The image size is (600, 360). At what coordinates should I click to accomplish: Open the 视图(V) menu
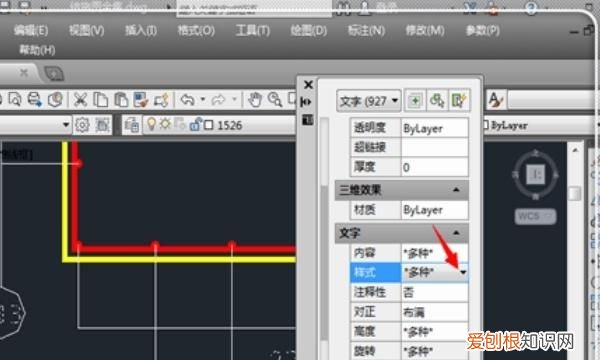(x=86, y=30)
